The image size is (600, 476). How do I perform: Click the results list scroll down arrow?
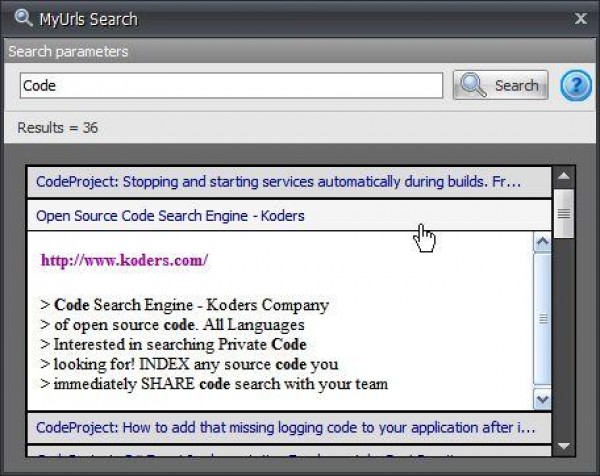(564, 446)
